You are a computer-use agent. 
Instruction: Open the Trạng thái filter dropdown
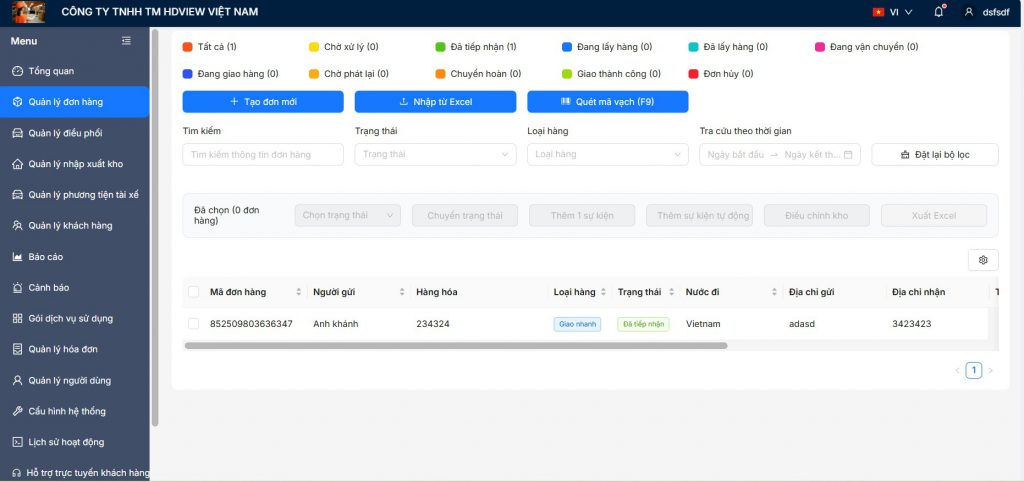pos(435,154)
